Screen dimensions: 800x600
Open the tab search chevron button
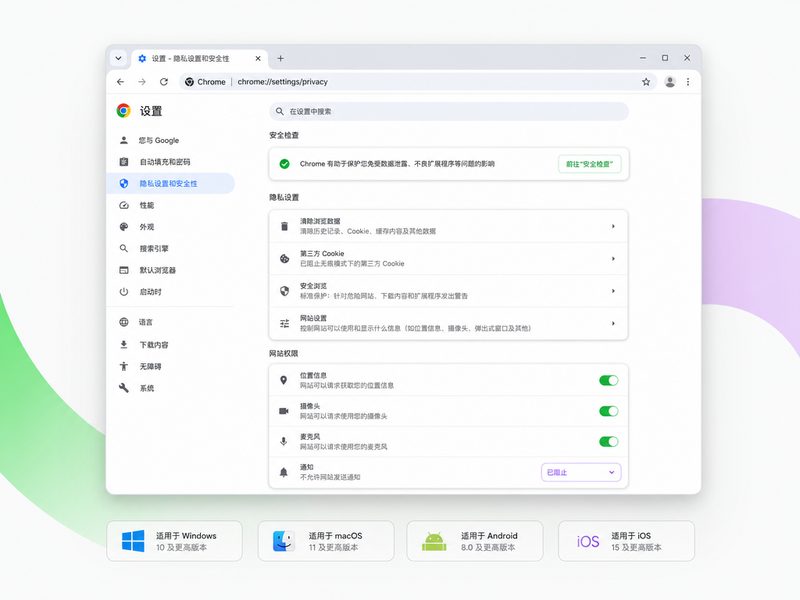pyautogui.click(x=118, y=58)
